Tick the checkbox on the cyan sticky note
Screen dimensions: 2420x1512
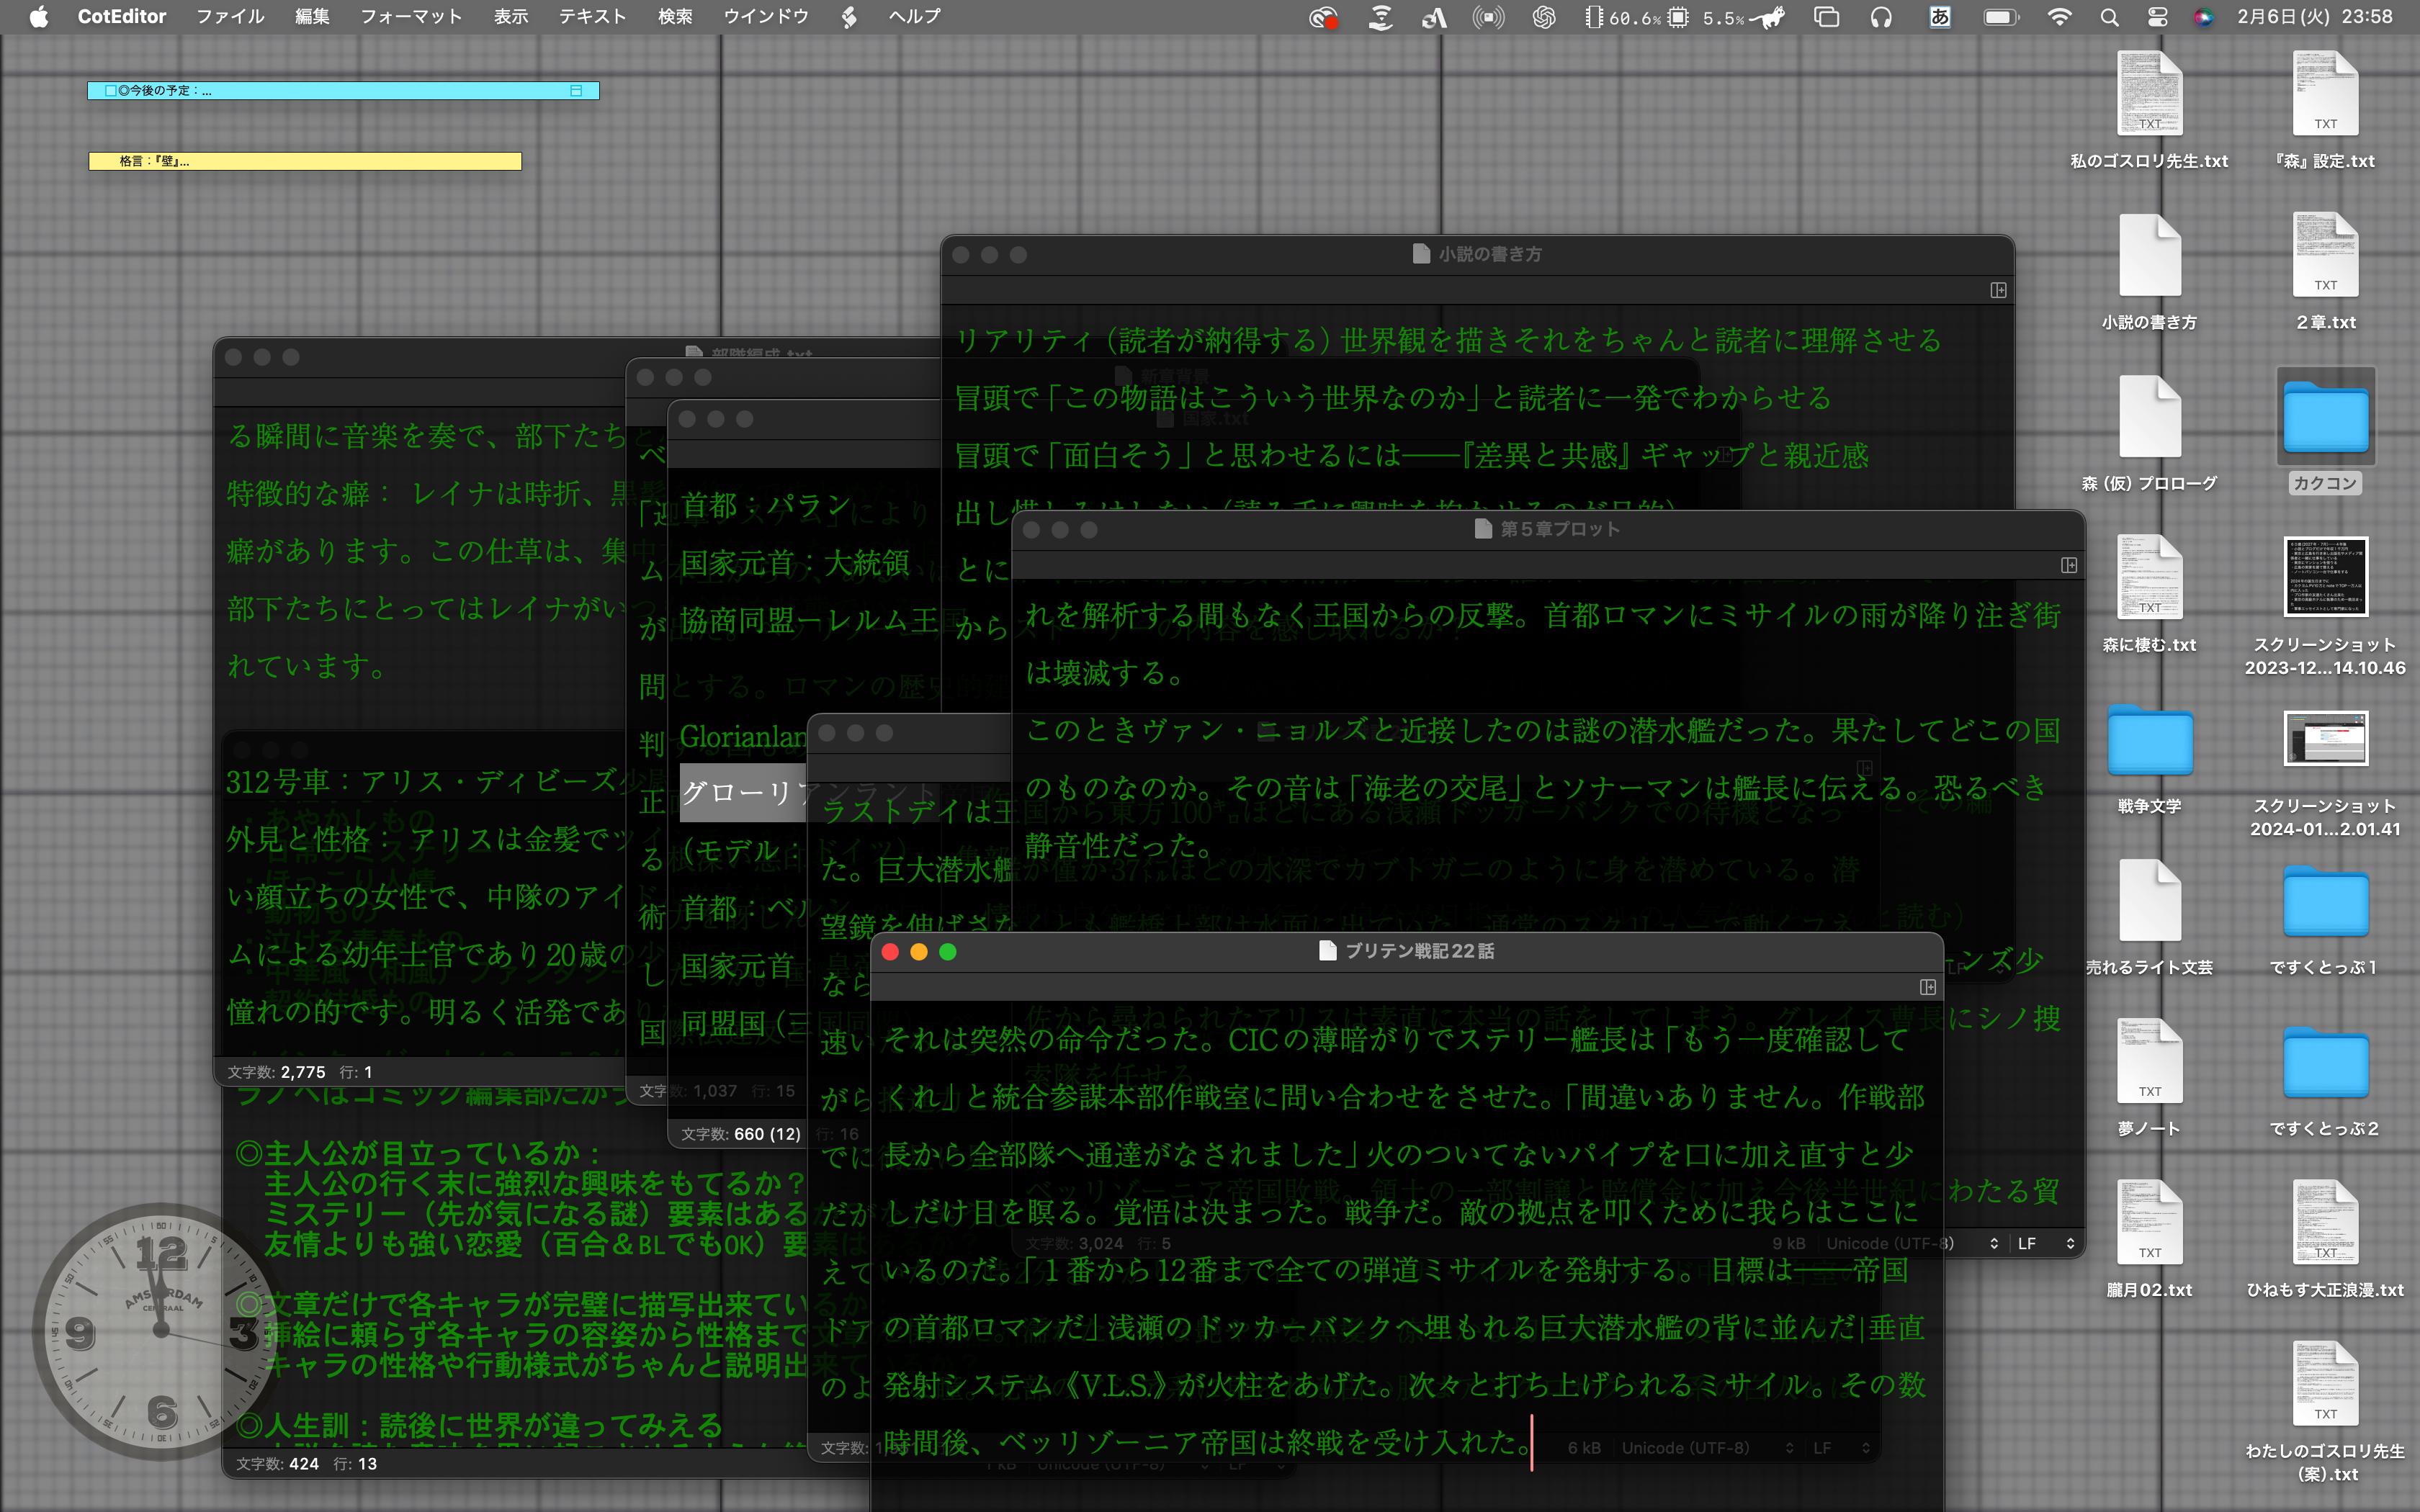pos(111,91)
